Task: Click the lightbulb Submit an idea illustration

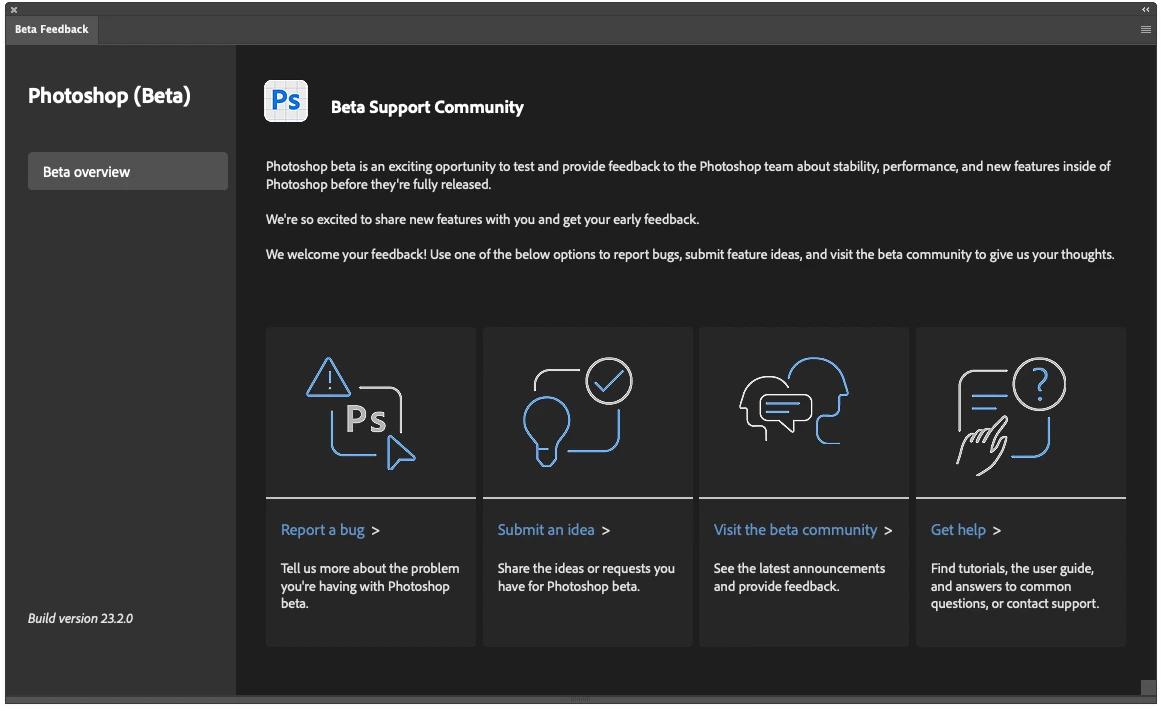Action: click(x=578, y=411)
